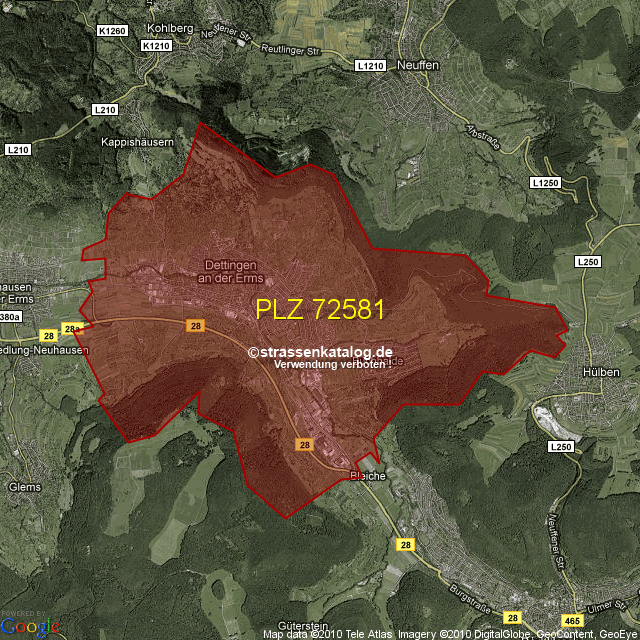Select the 28a road shield

[71, 328]
